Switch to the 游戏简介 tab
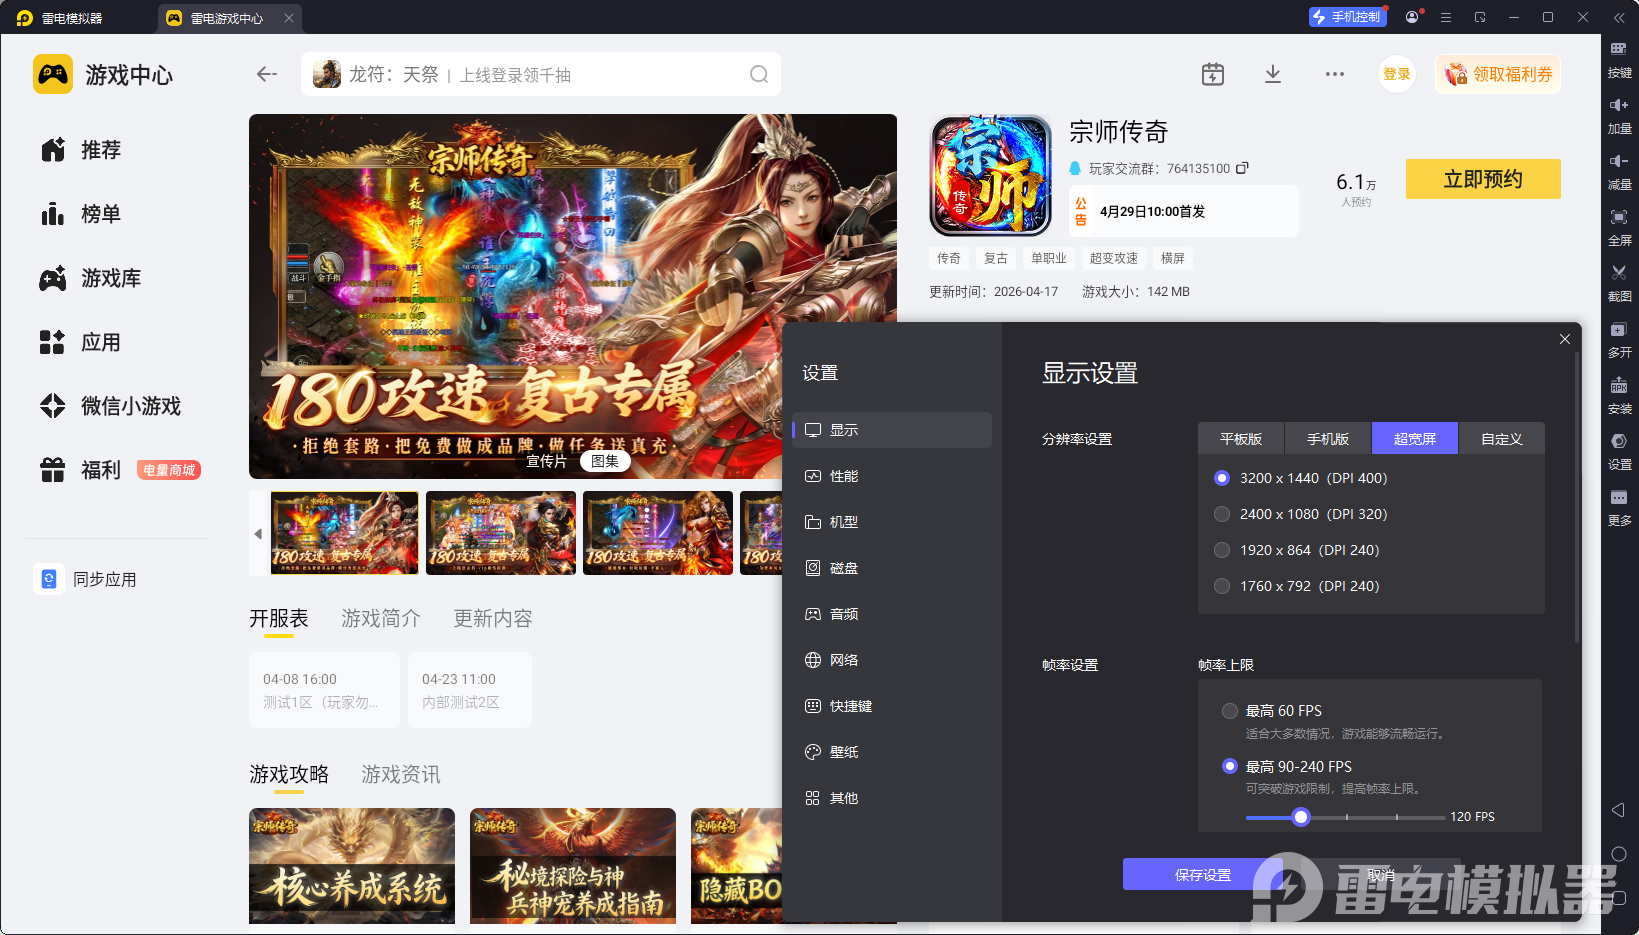This screenshot has height=935, width=1639. [x=381, y=619]
